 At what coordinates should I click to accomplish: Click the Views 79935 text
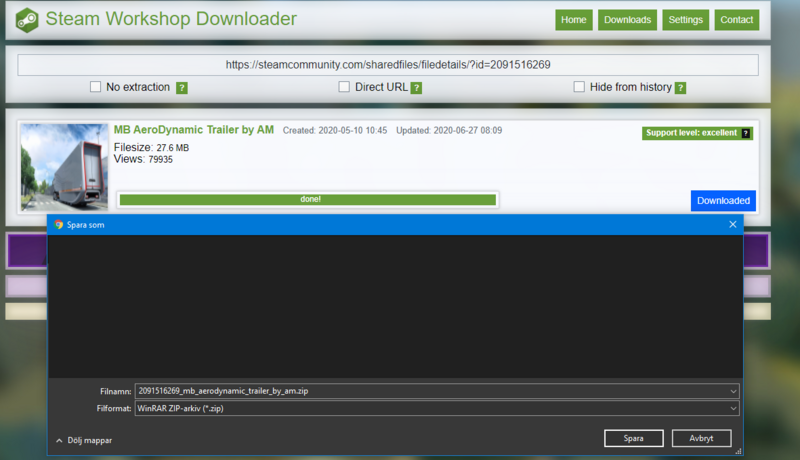(143, 159)
